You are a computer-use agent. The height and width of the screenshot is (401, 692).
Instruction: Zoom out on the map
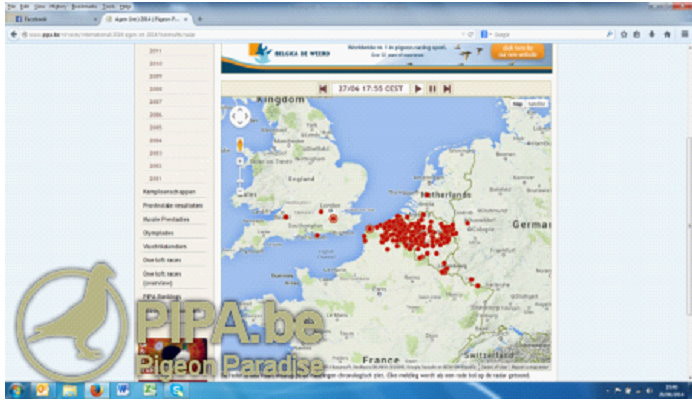pos(239,191)
